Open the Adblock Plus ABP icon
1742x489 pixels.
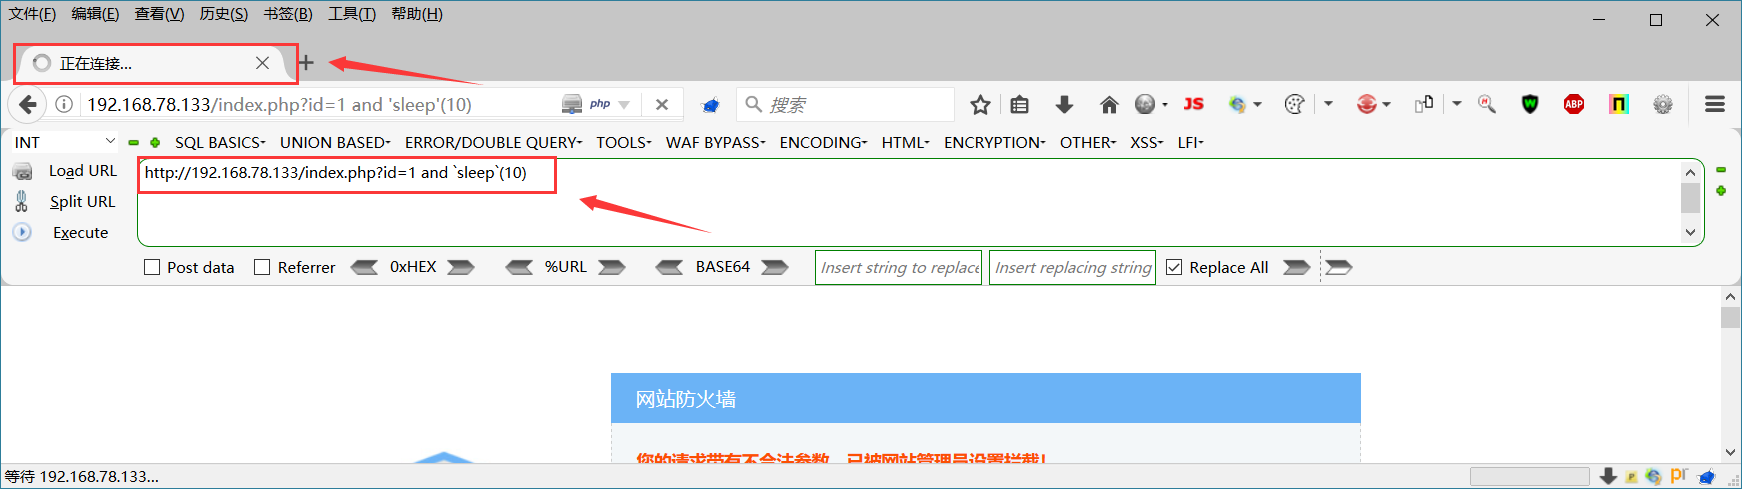pos(1574,104)
